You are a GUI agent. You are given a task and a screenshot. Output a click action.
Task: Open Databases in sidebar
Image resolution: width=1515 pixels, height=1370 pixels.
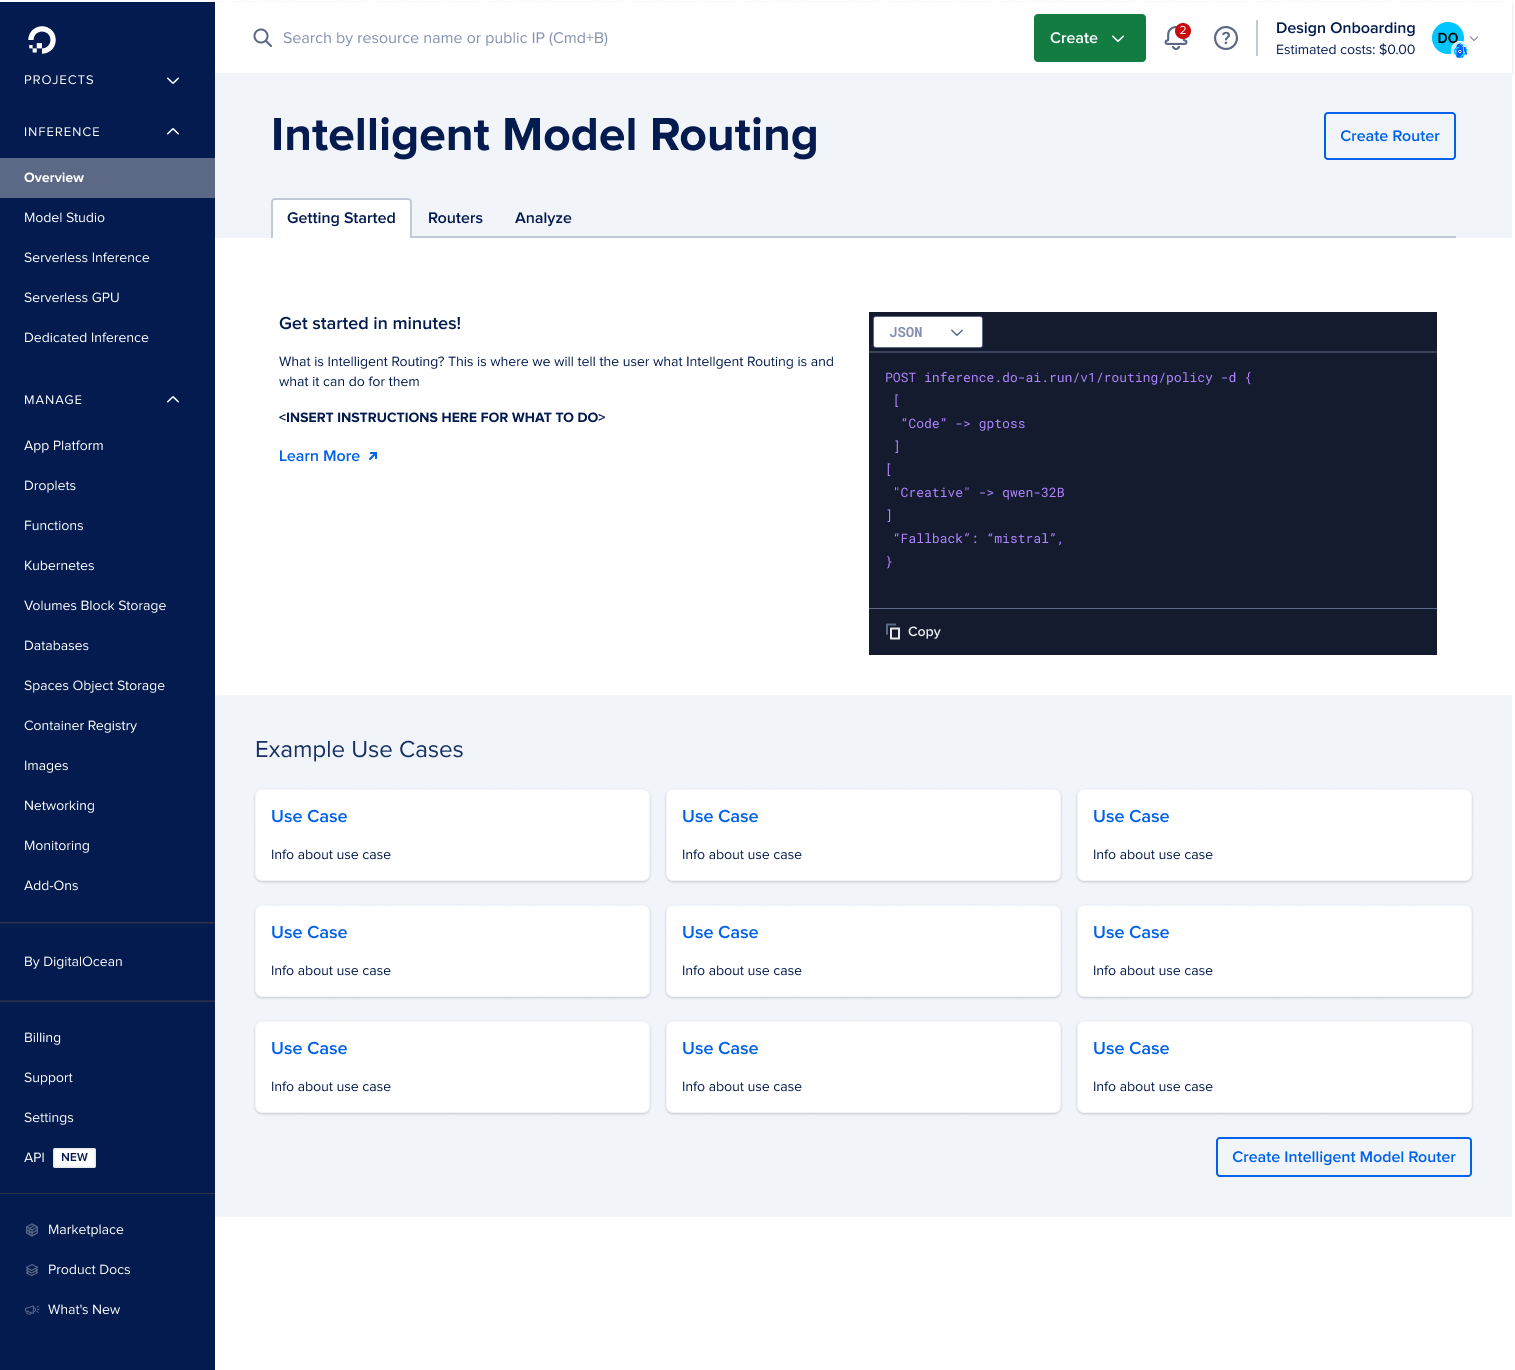107,646
